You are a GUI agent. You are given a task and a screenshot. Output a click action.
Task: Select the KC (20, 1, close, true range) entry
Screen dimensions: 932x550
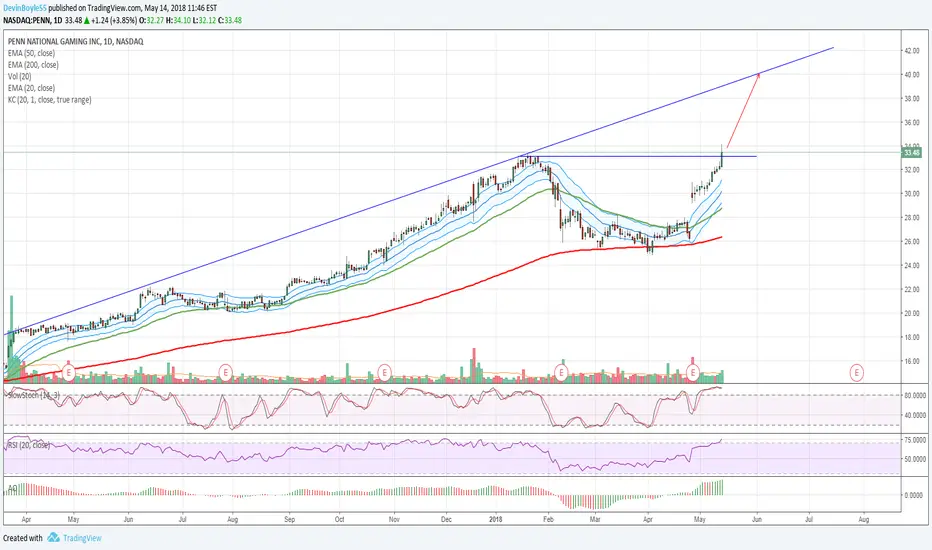50,100
